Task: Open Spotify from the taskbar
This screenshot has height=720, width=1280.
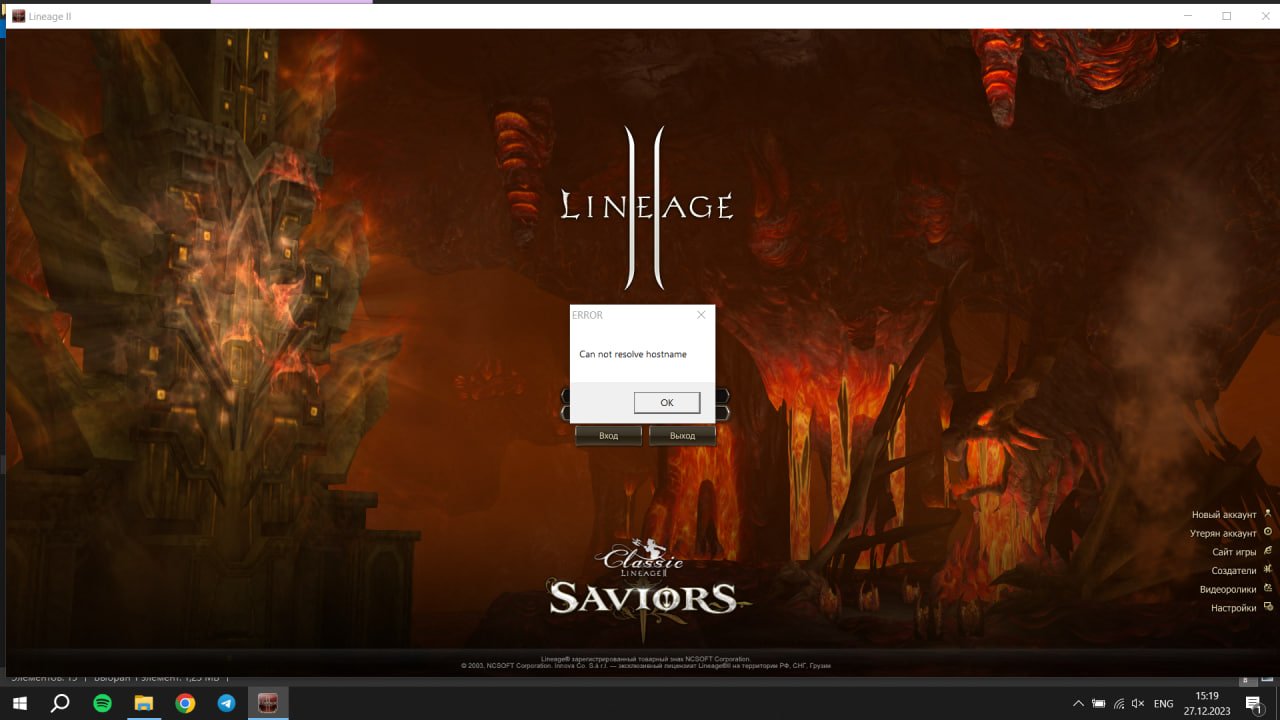Action: point(102,703)
